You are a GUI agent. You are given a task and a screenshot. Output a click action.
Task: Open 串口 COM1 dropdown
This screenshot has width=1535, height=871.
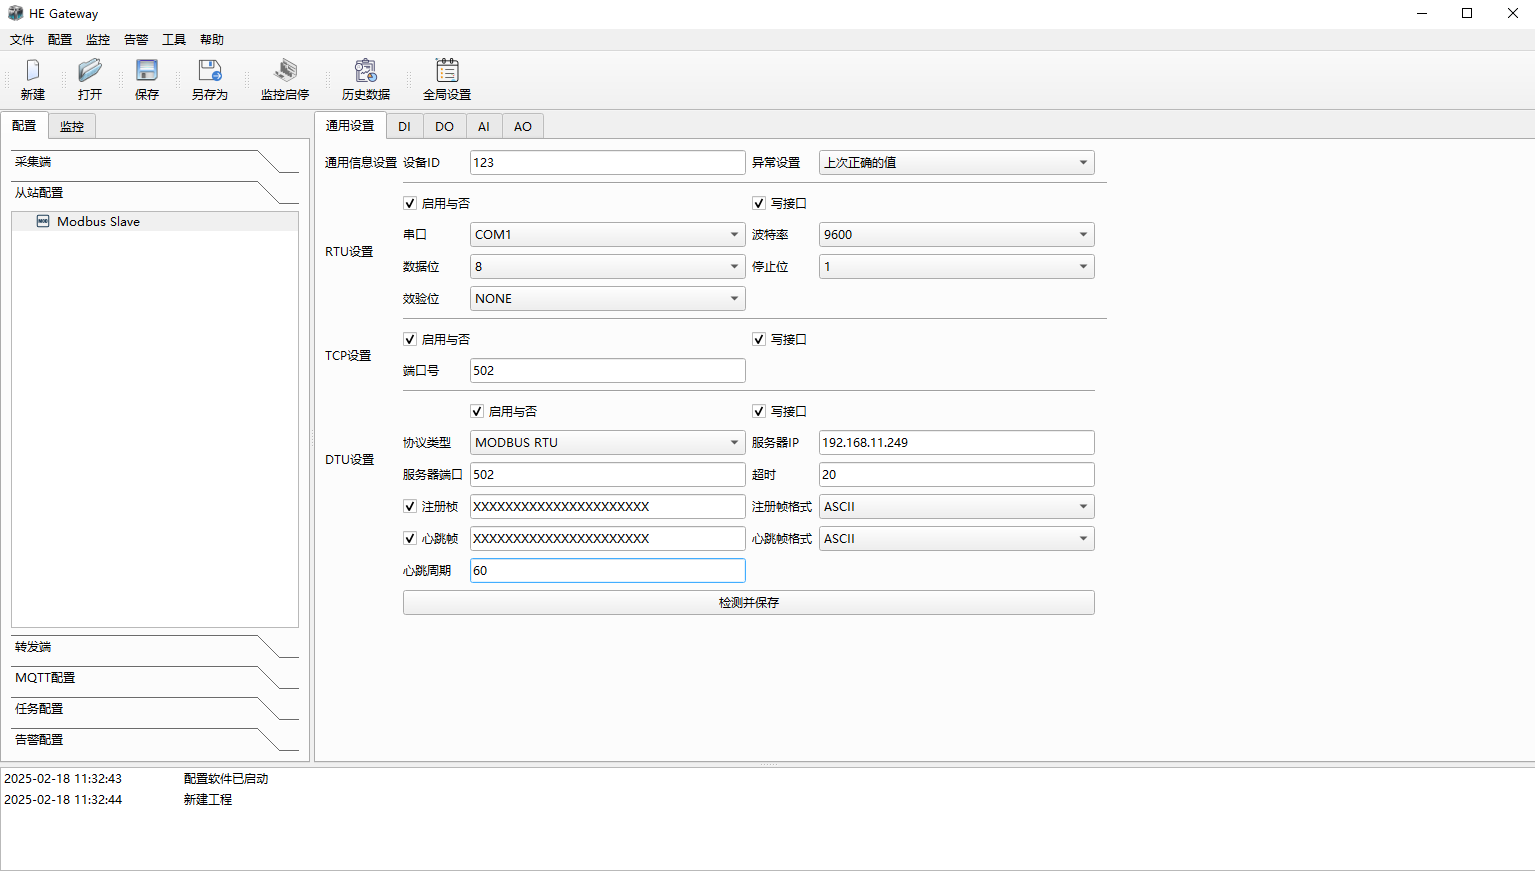coord(608,234)
